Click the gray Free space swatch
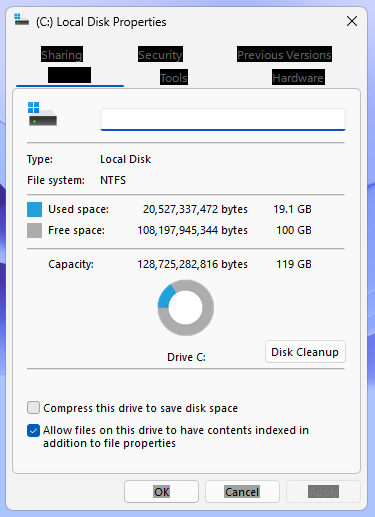 coord(34,230)
